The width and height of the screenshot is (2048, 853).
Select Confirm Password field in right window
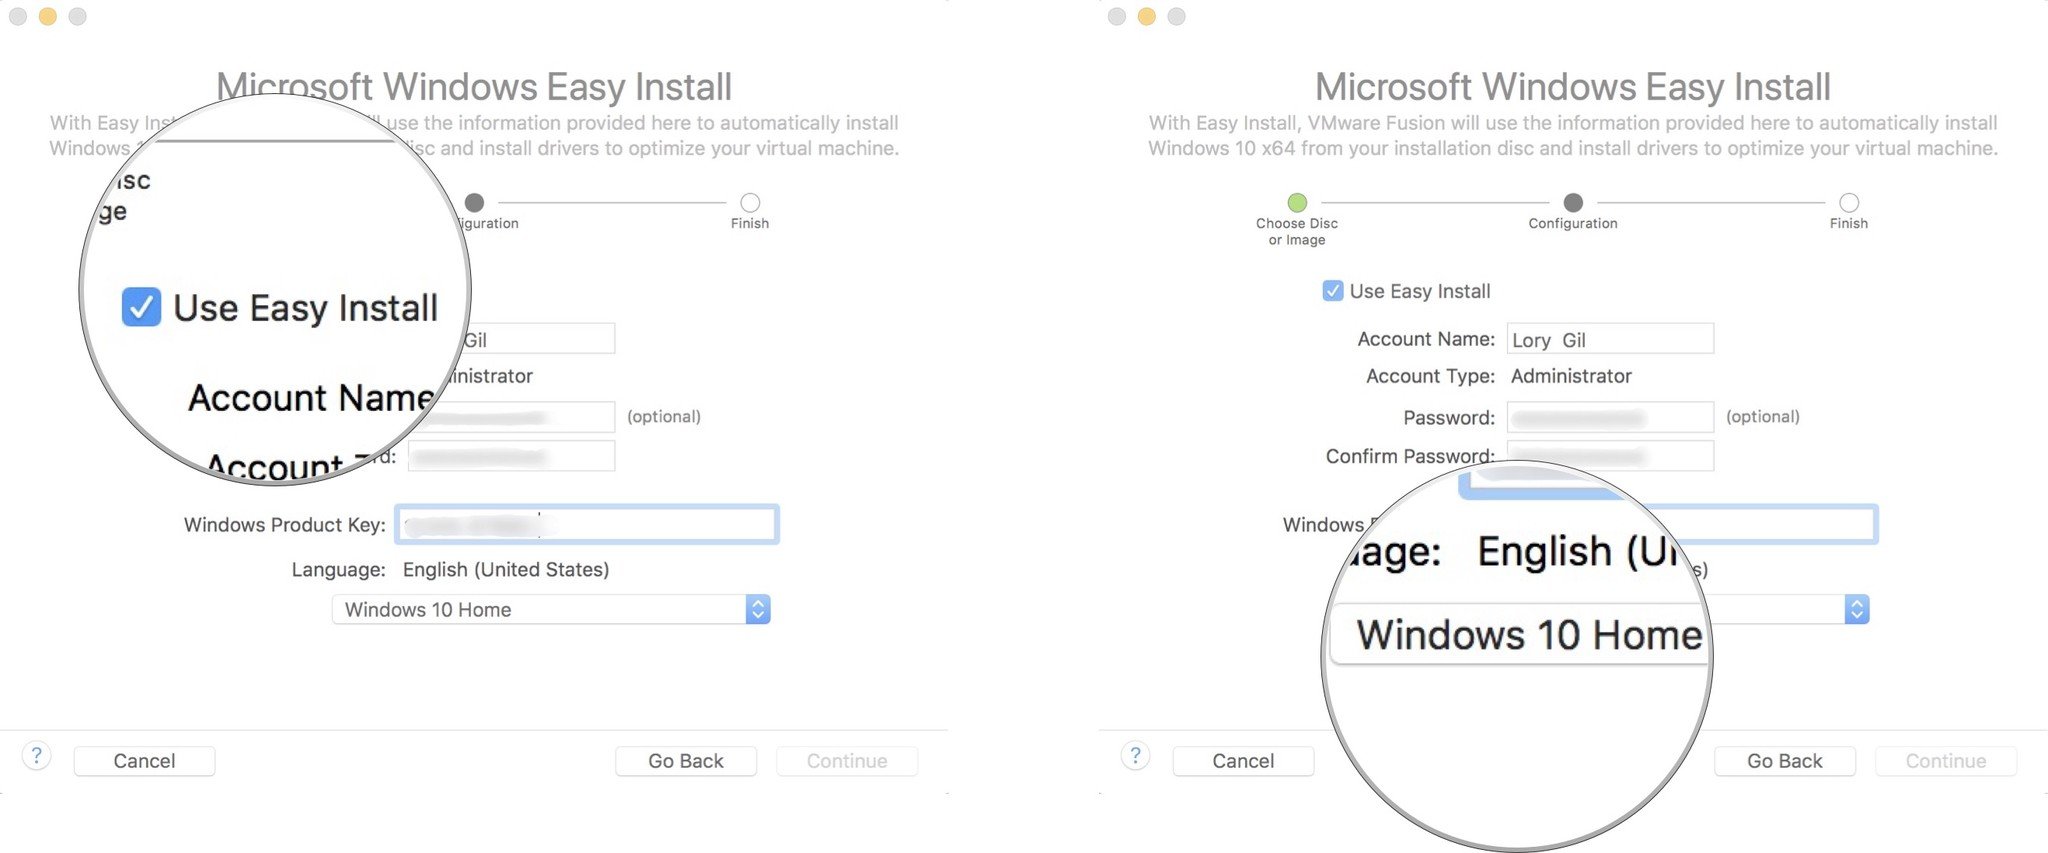pos(1610,456)
